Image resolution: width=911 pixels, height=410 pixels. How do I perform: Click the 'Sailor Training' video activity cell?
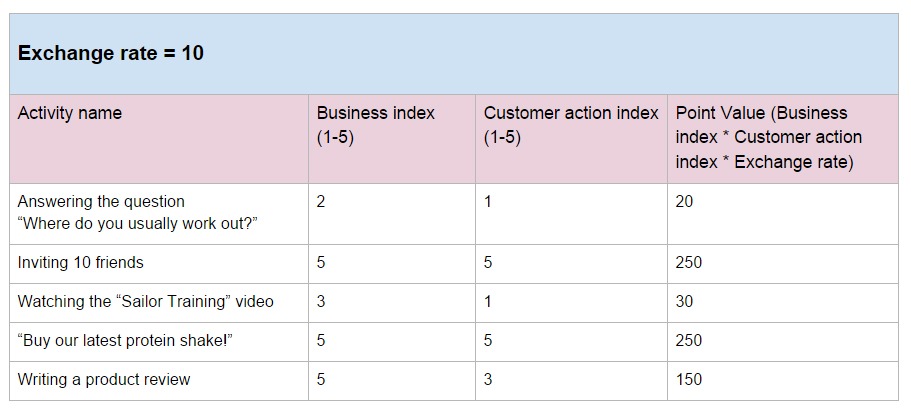159,303
